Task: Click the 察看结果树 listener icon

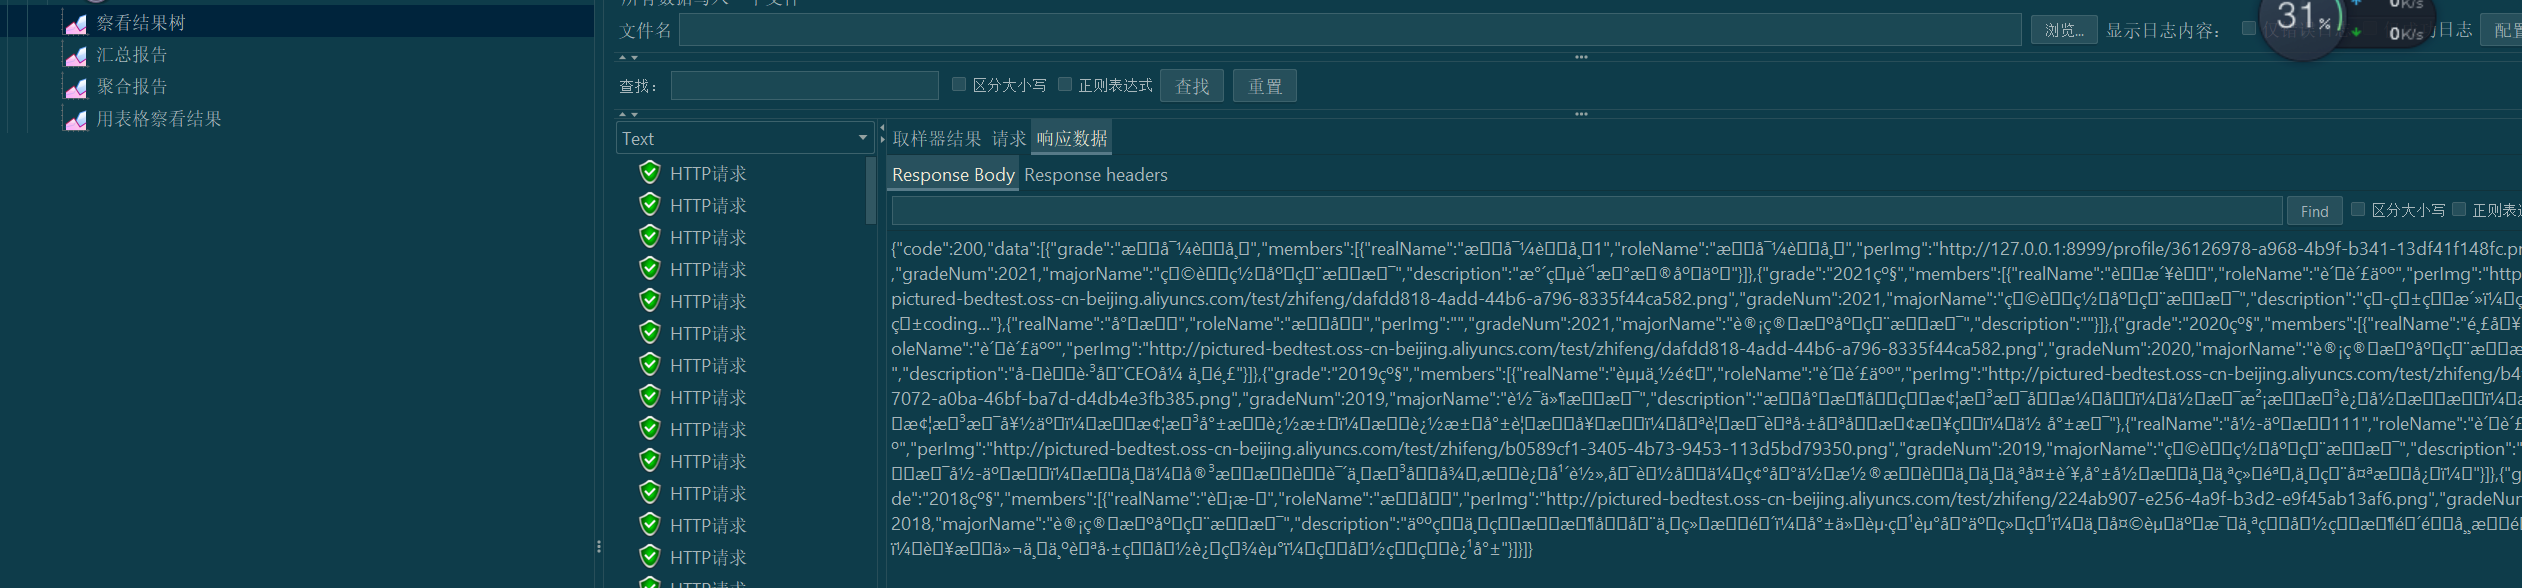Action: point(76,23)
